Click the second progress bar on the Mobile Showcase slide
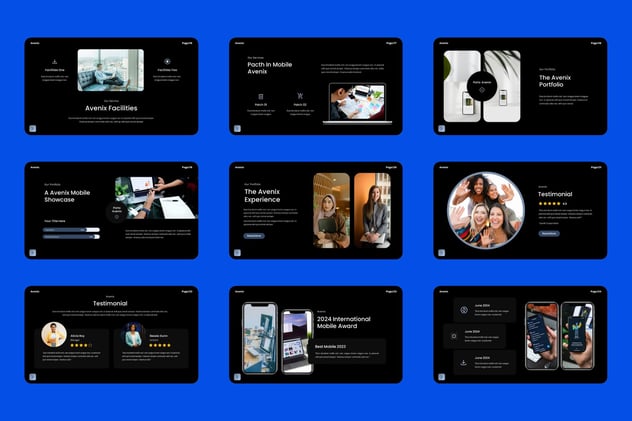632x421 pixels. [x=71, y=237]
